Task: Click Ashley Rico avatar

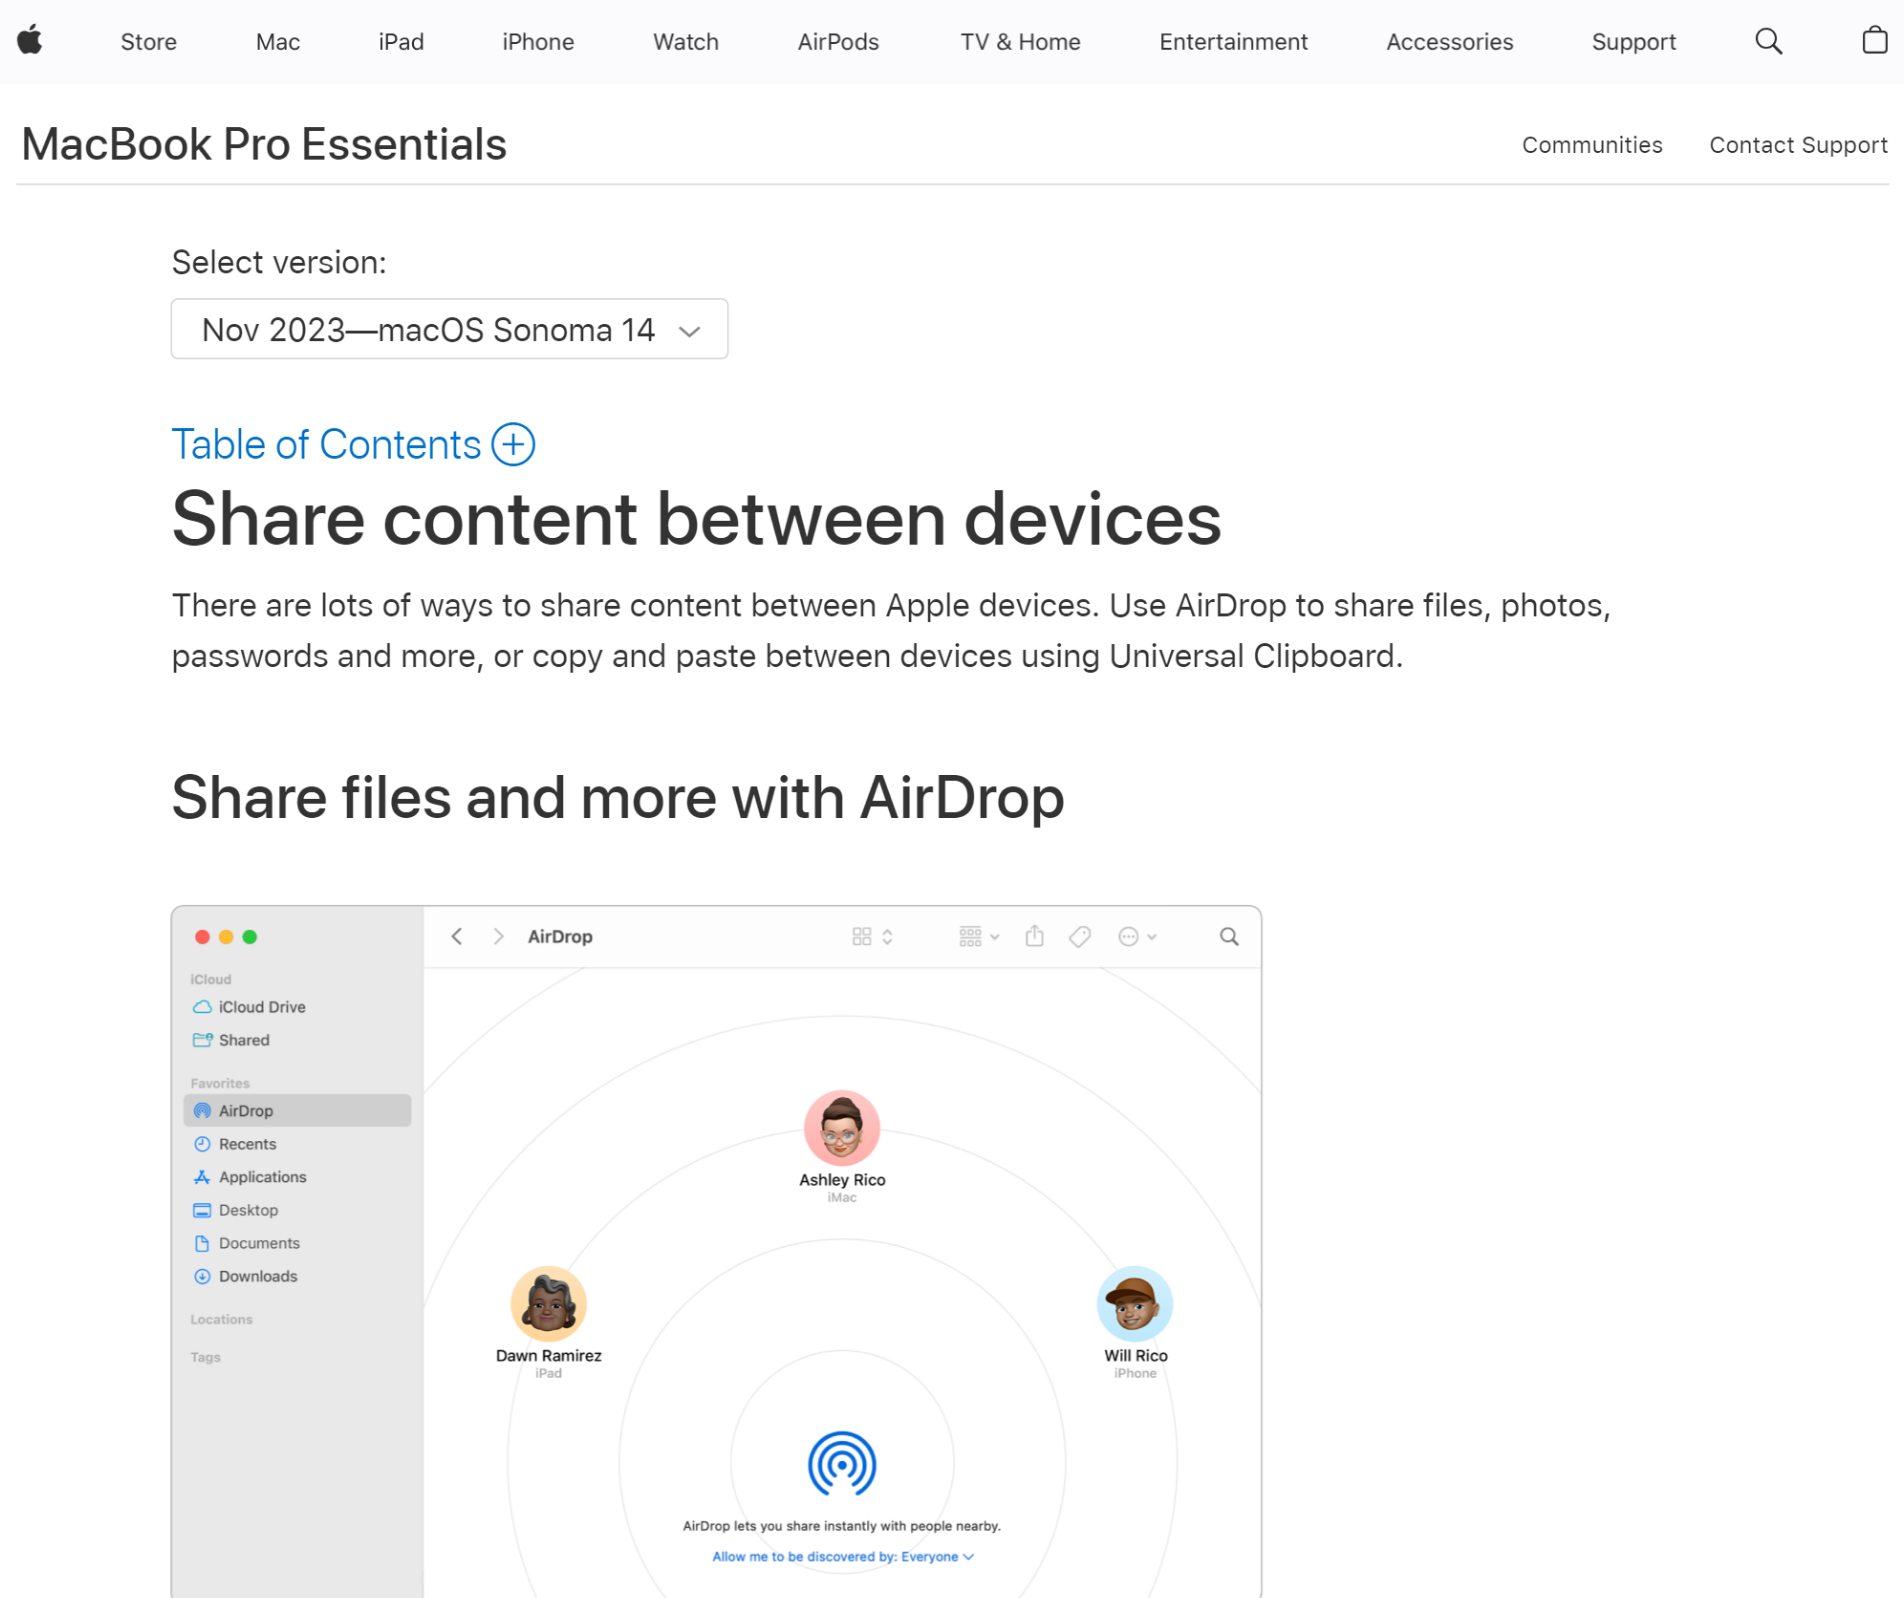Action: (x=842, y=1128)
